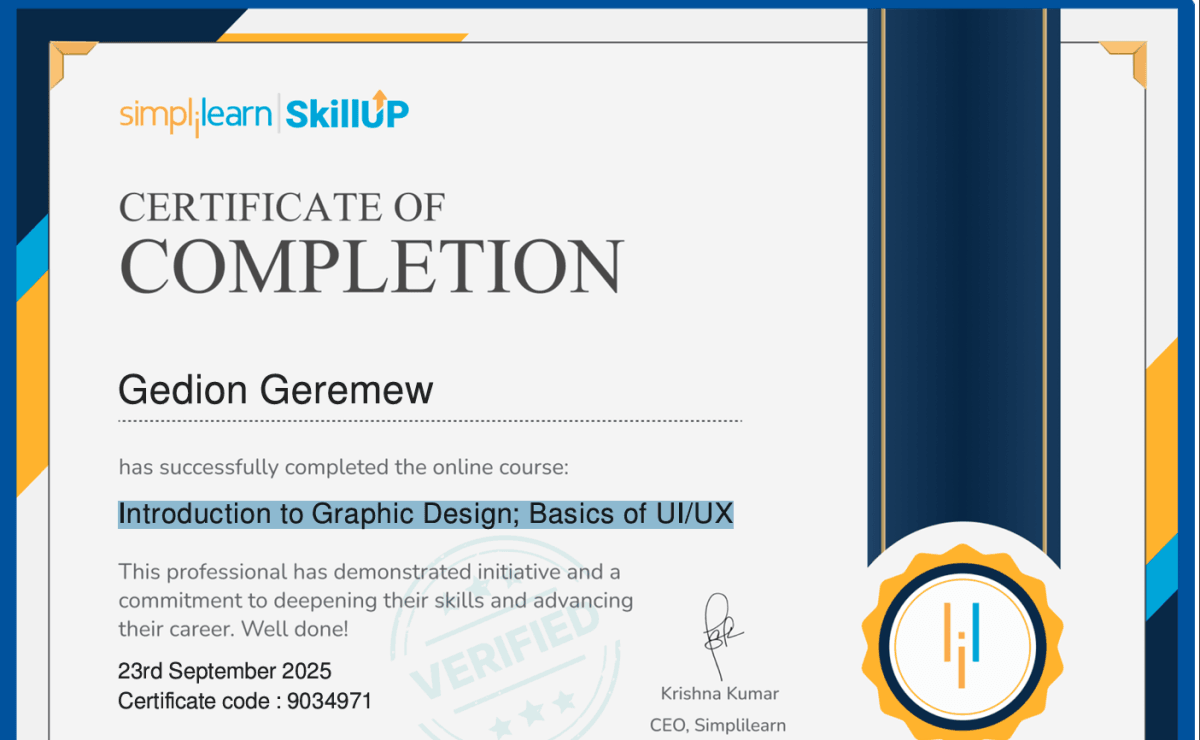
Task: Click 'has successfully completed the online course' text
Action: coord(344,467)
